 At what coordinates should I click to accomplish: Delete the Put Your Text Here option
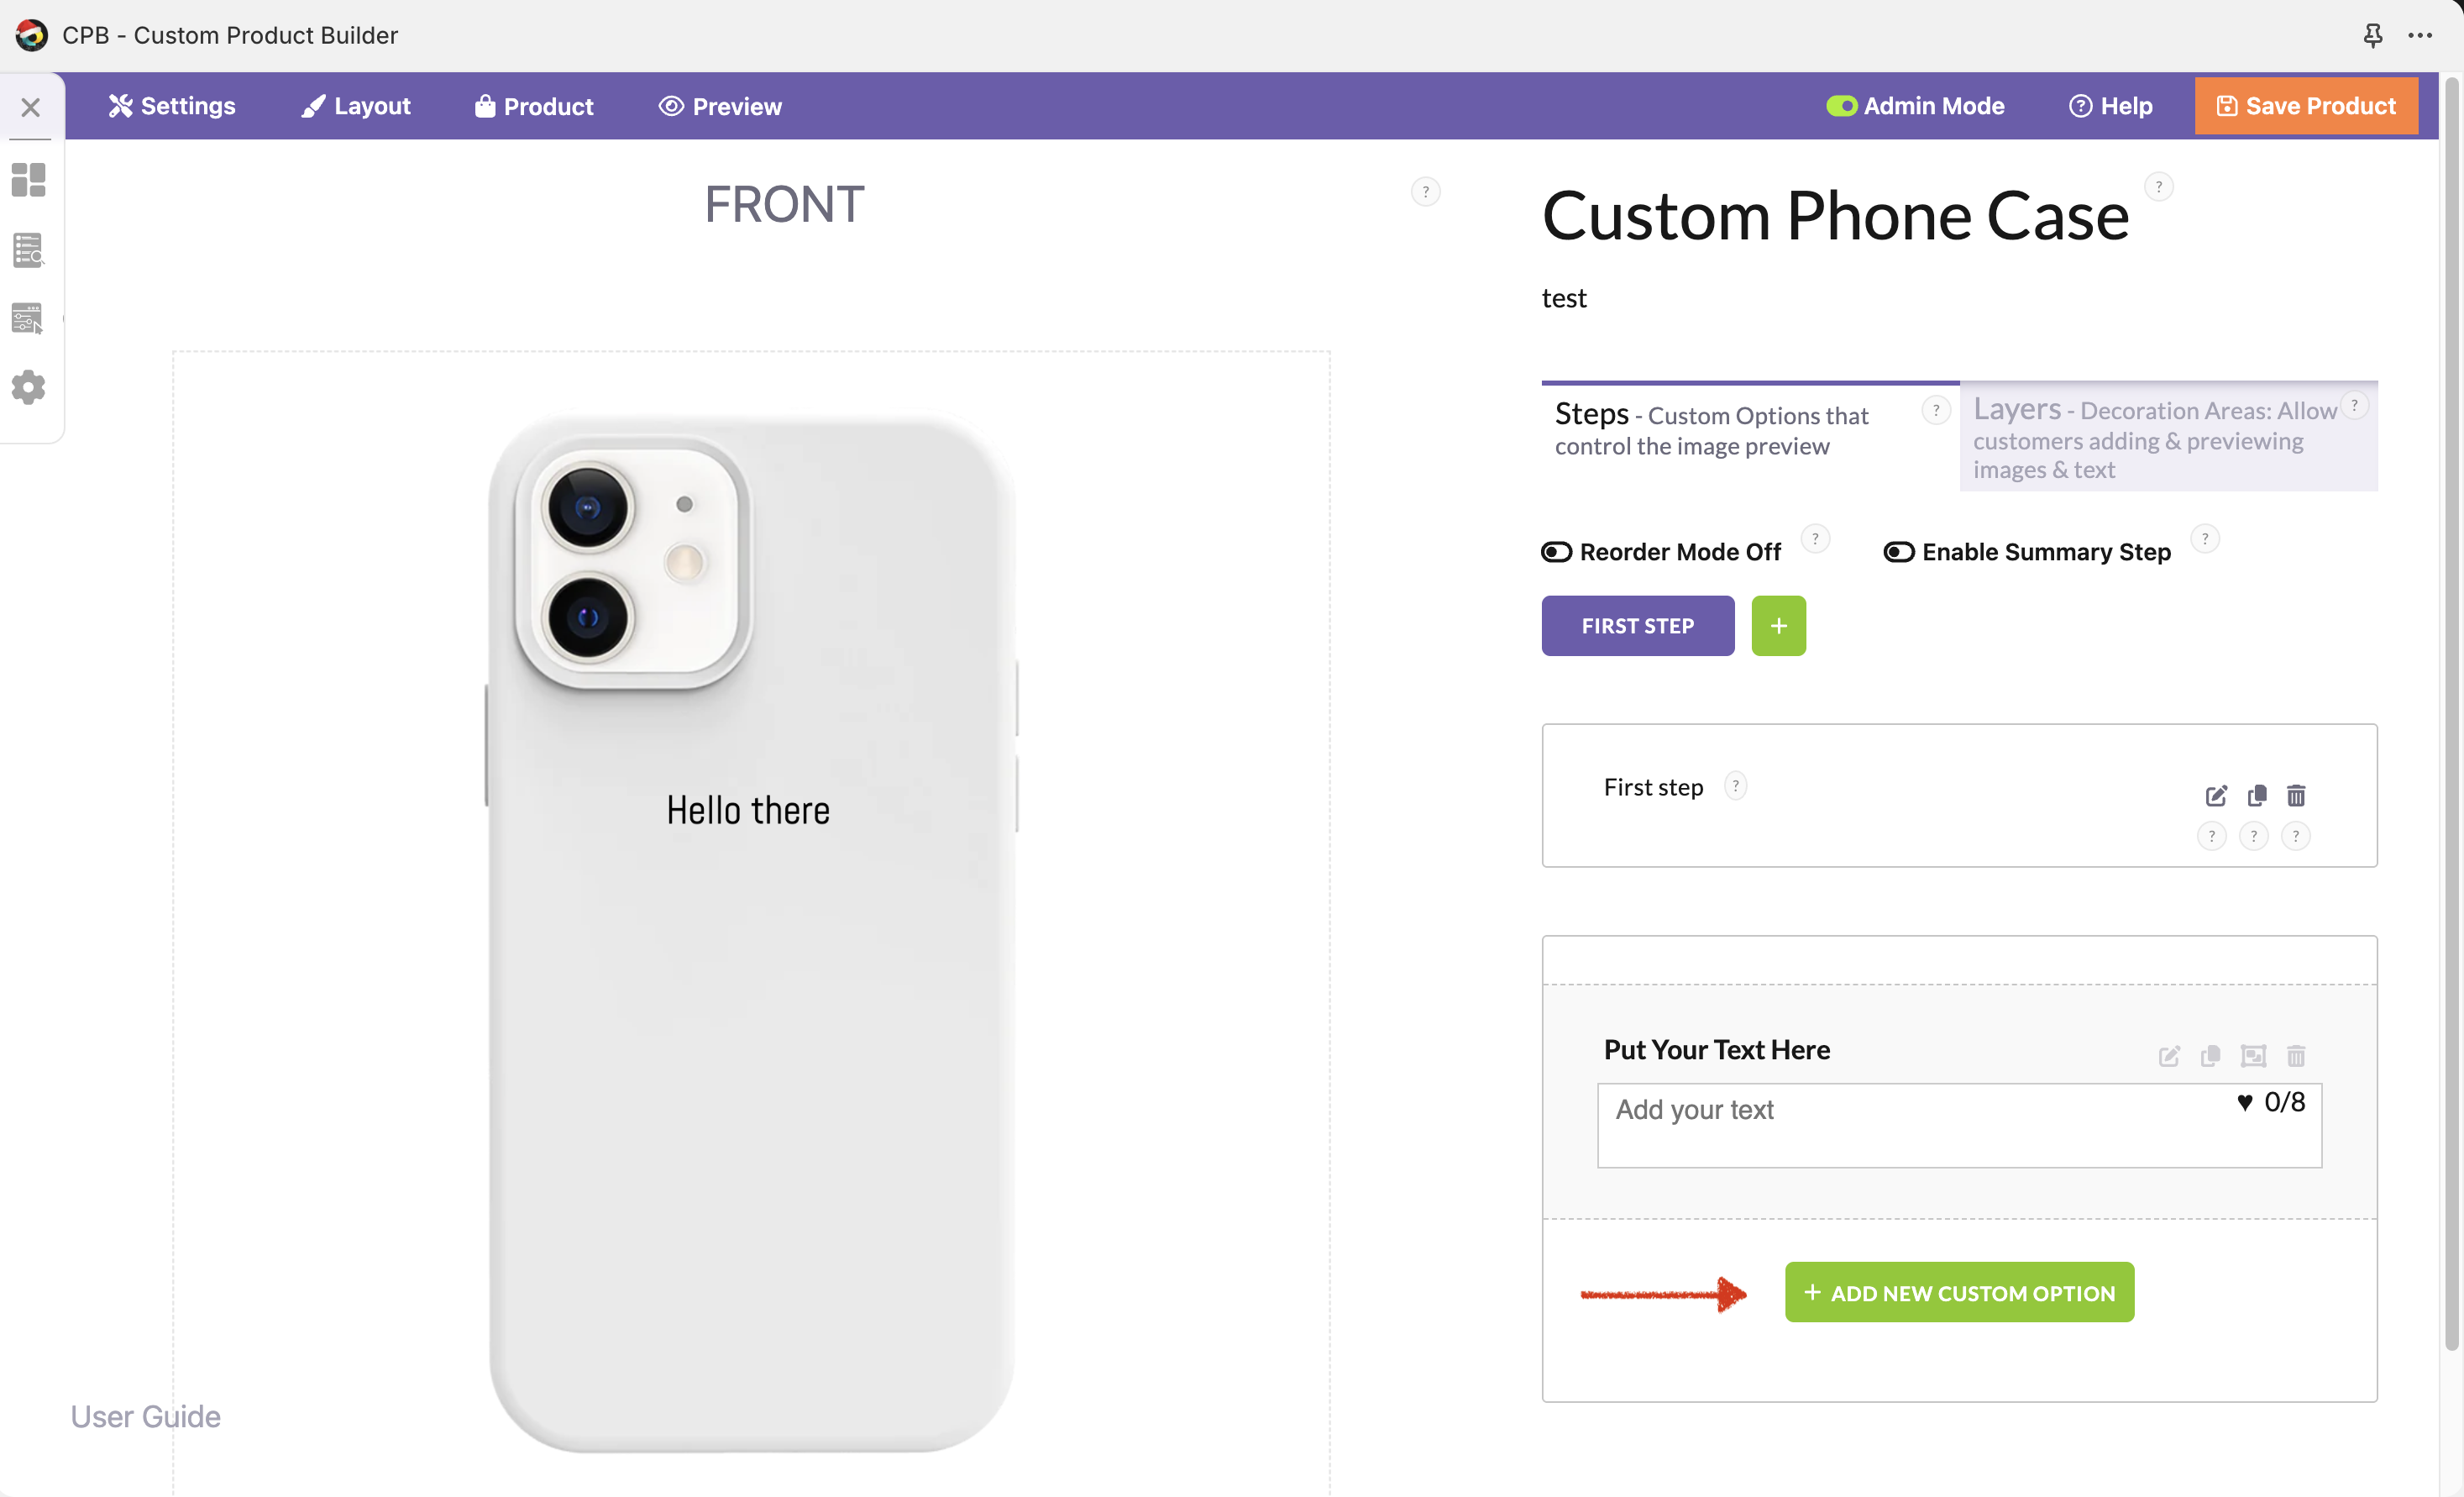pyautogui.click(x=2296, y=1056)
